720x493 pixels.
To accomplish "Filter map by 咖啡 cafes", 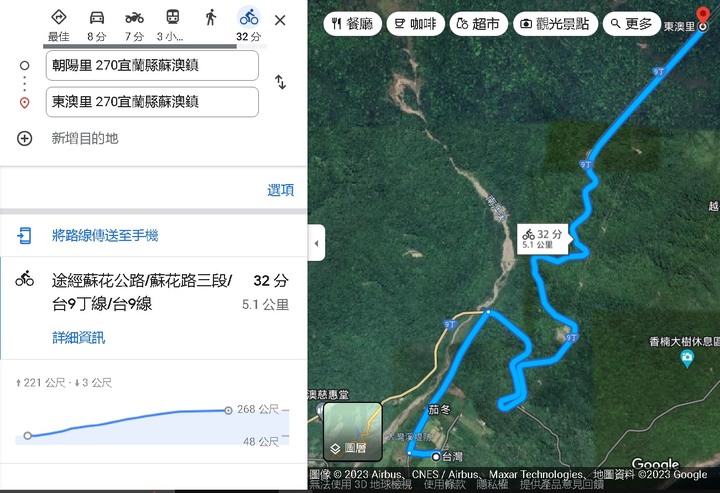I will tap(416, 23).
